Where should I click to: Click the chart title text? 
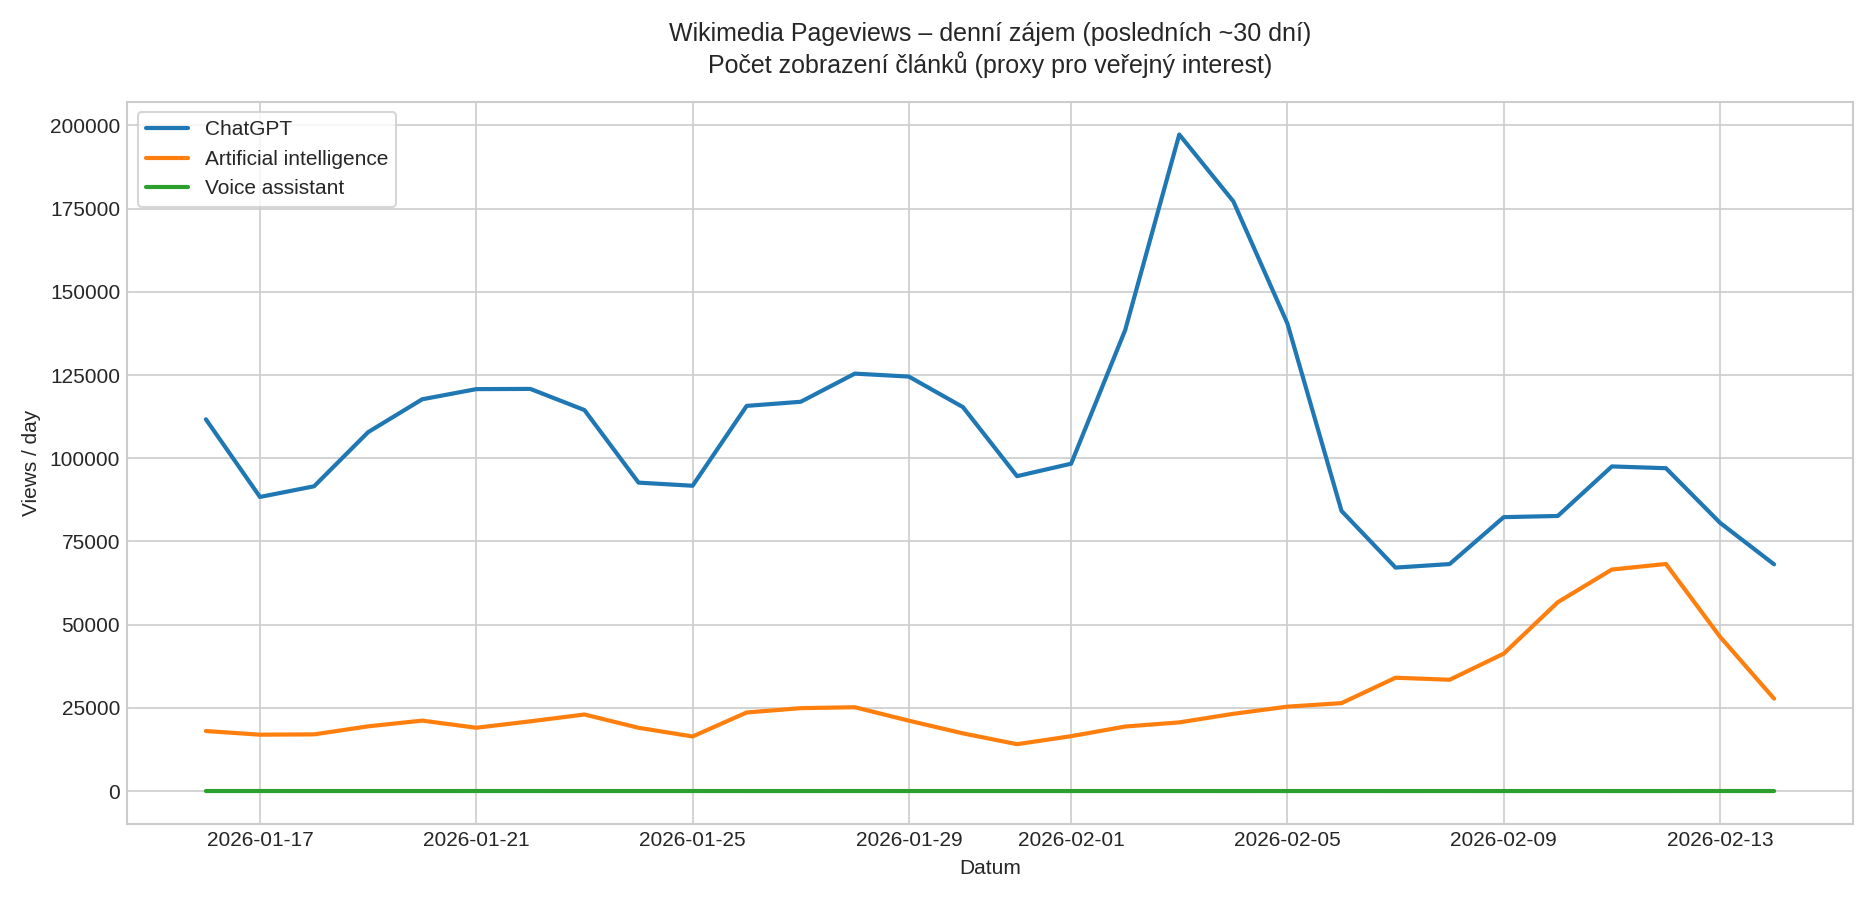pyautogui.click(x=988, y=30)
